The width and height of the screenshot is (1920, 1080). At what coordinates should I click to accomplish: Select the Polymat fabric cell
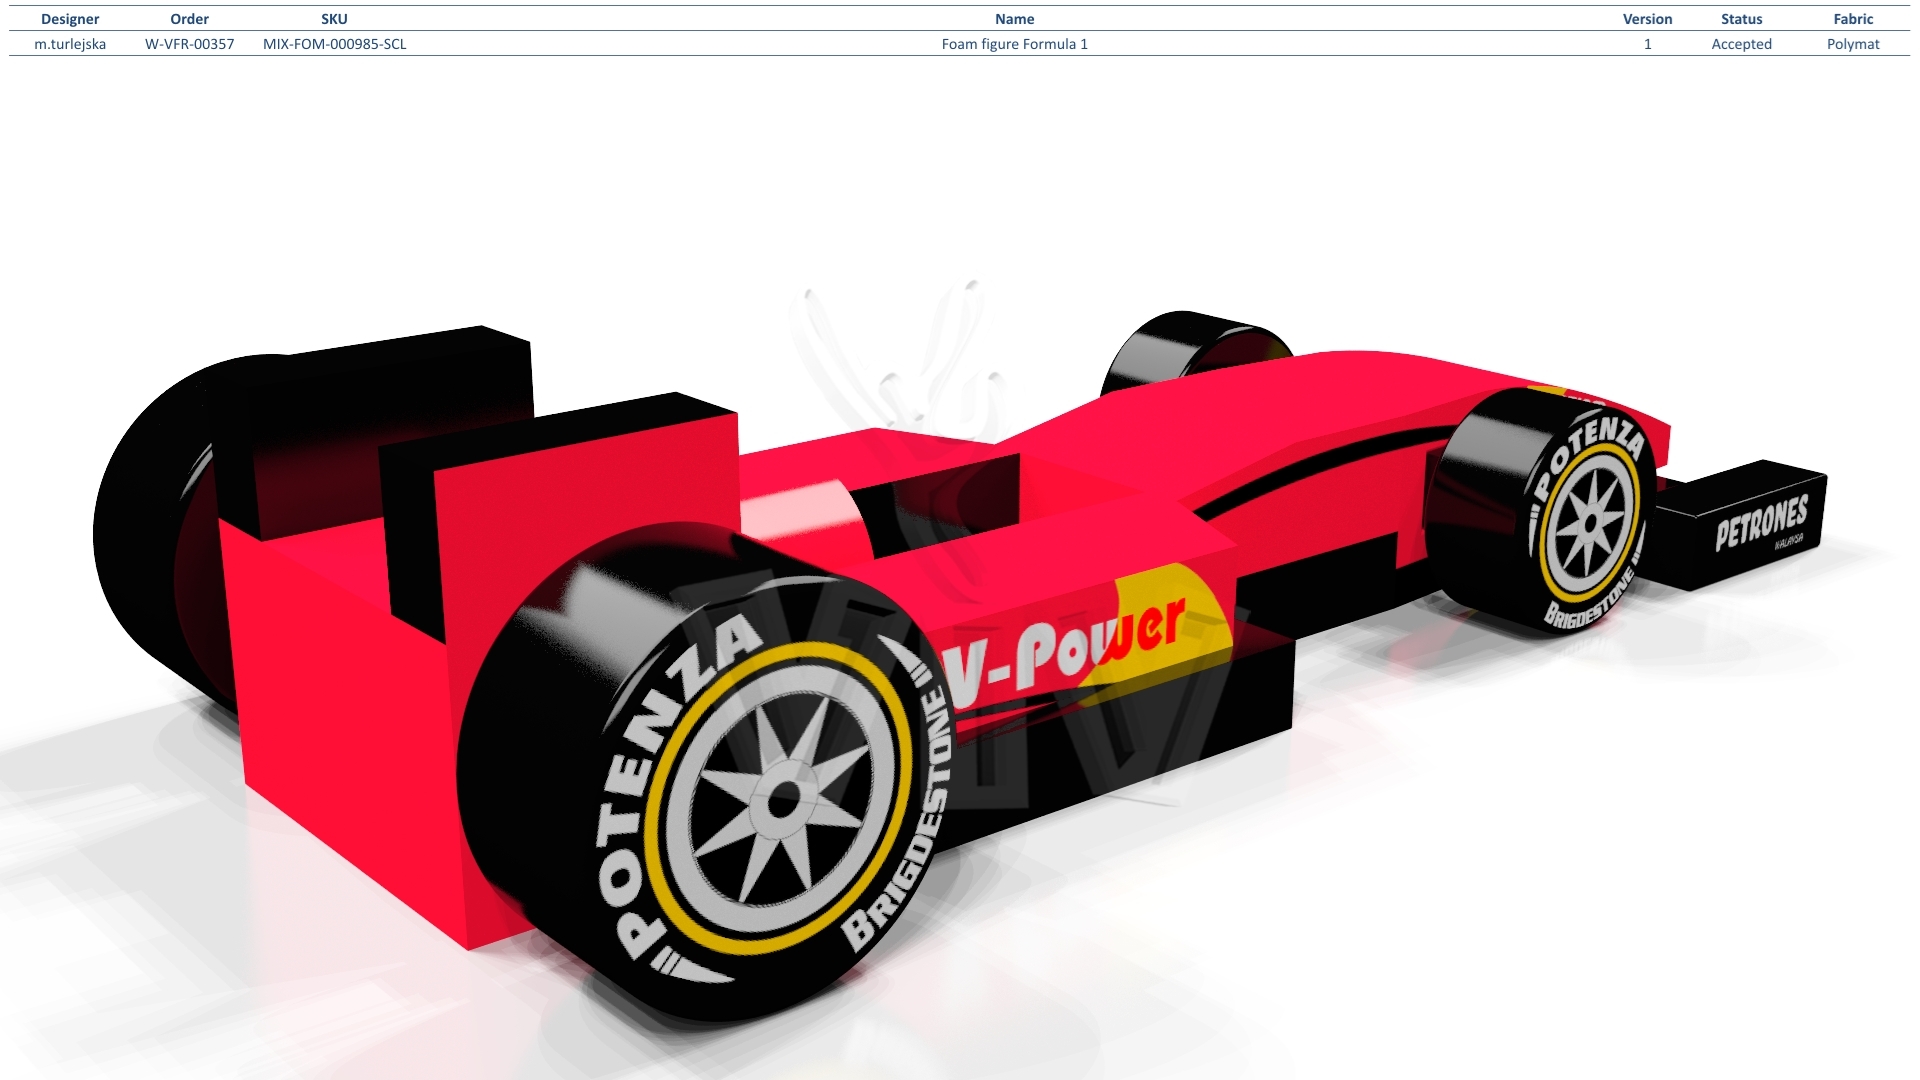pyautogui.click(x=1853, y=44)
